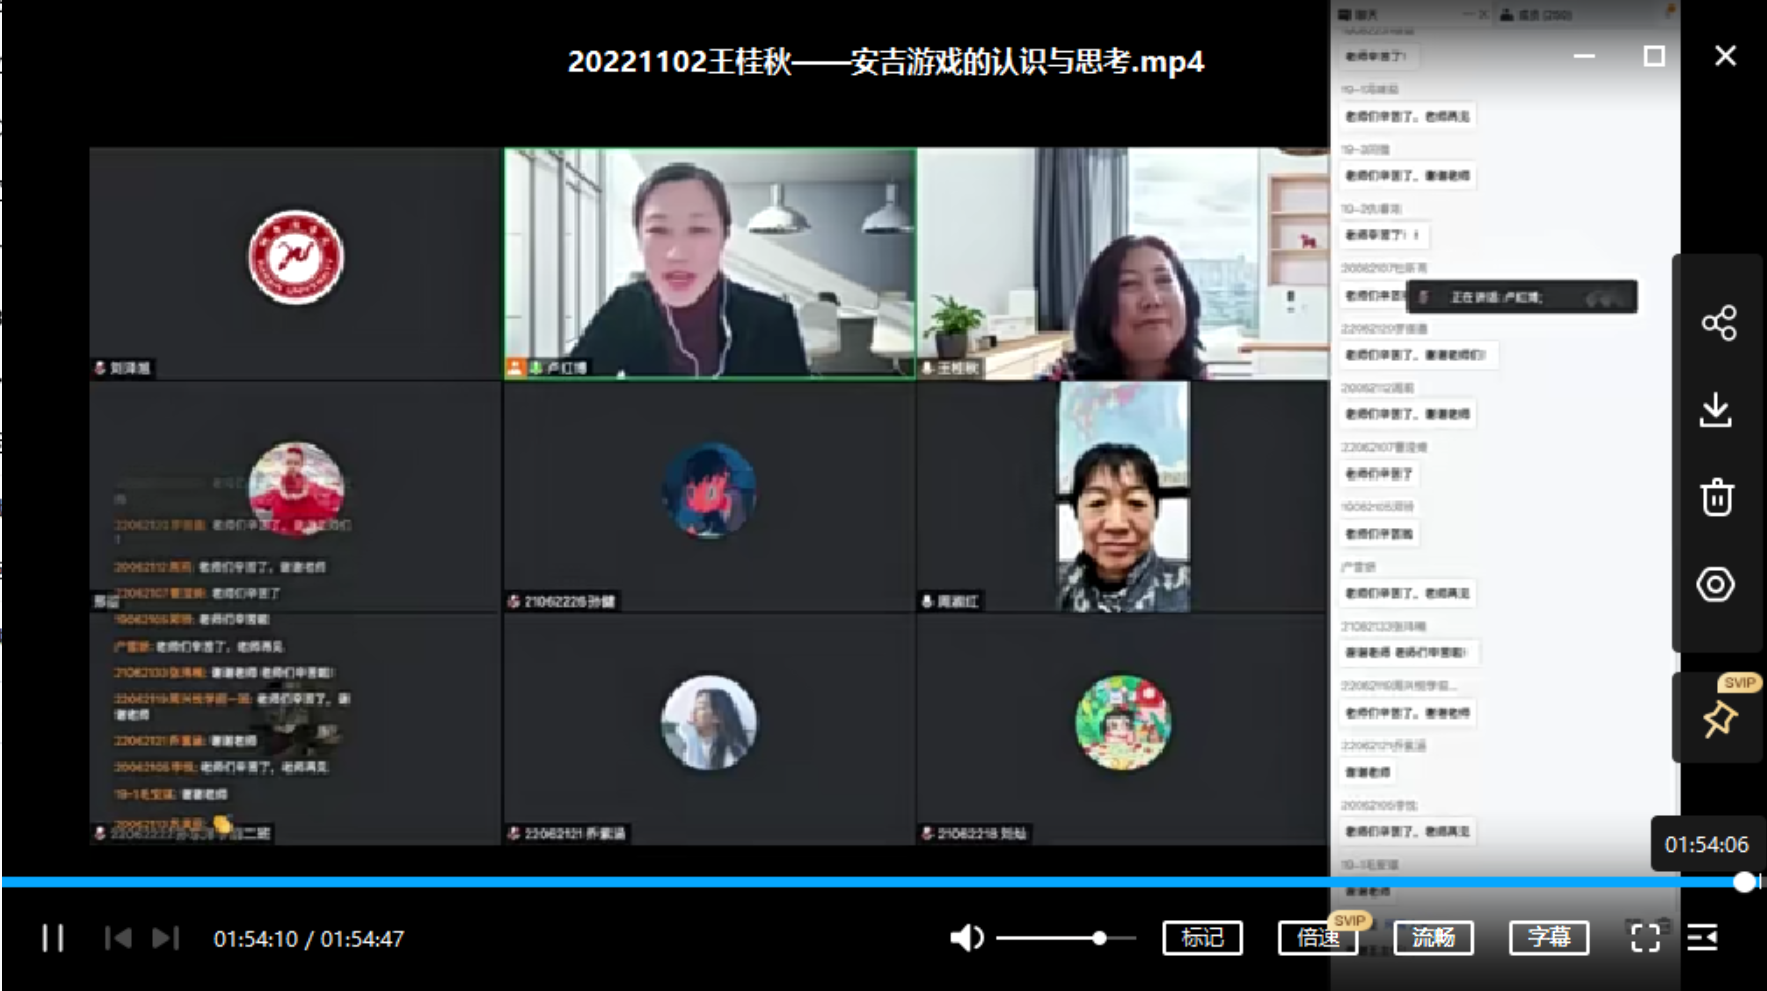Click the video progress bar handle
Image resolution: width=1767 pixels, height=991 pixels.
[1744, 882]
